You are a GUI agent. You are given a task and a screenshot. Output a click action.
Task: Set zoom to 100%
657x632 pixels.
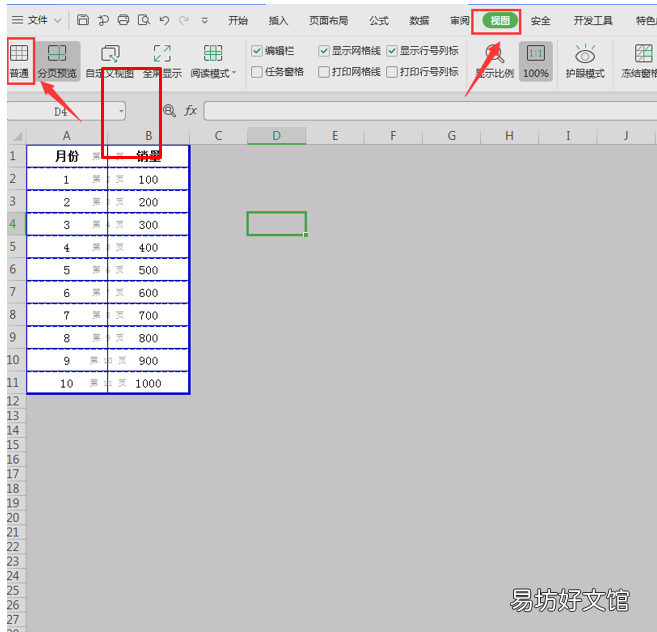pyautogui.click(x=536, y=62)
